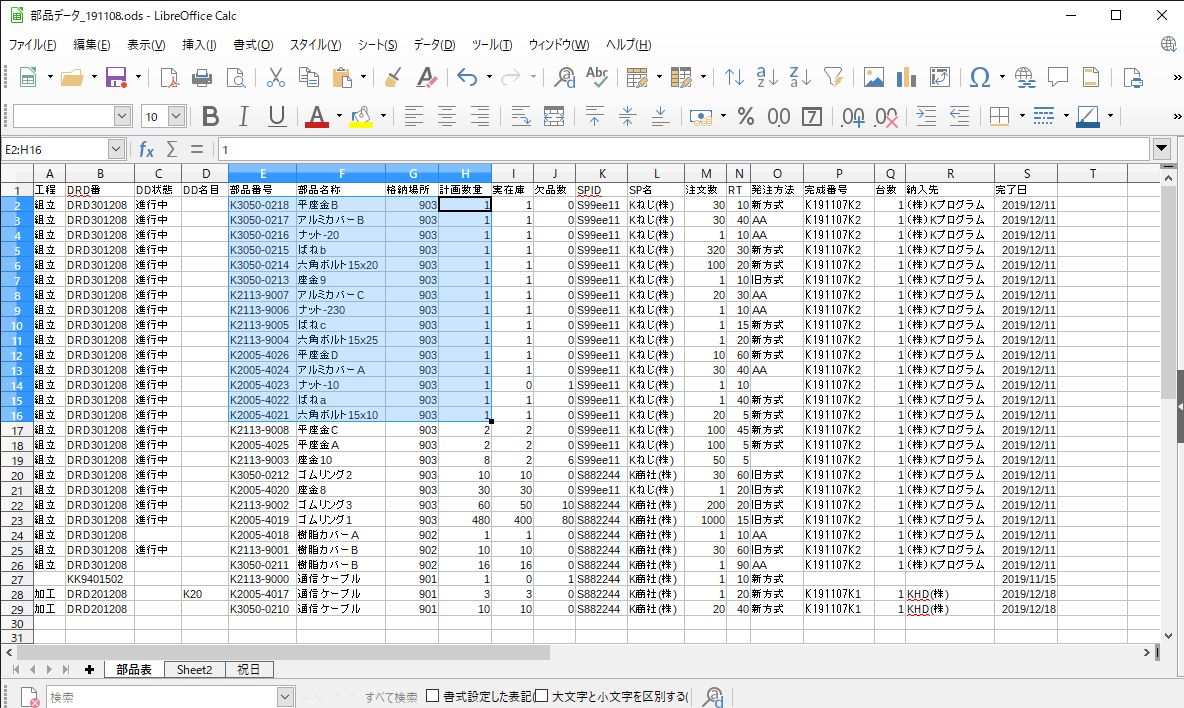This screenshot has height=708, width=1184.
Task: Enable the 大文字と小文字を区別 search option
Action: [542, 697]
